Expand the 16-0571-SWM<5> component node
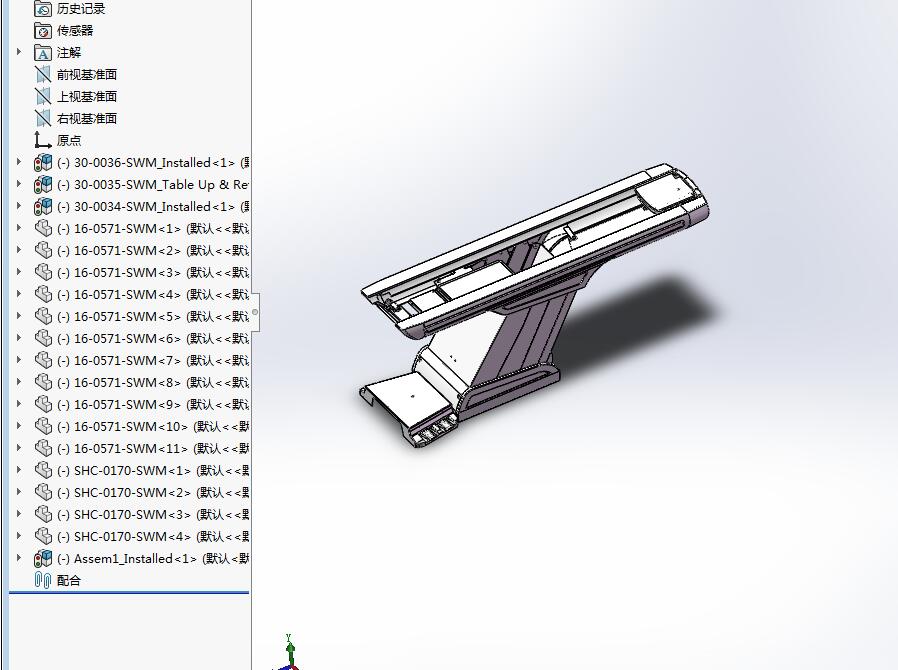The height and width of the screenshot is (670, 898). click(18, 316)
